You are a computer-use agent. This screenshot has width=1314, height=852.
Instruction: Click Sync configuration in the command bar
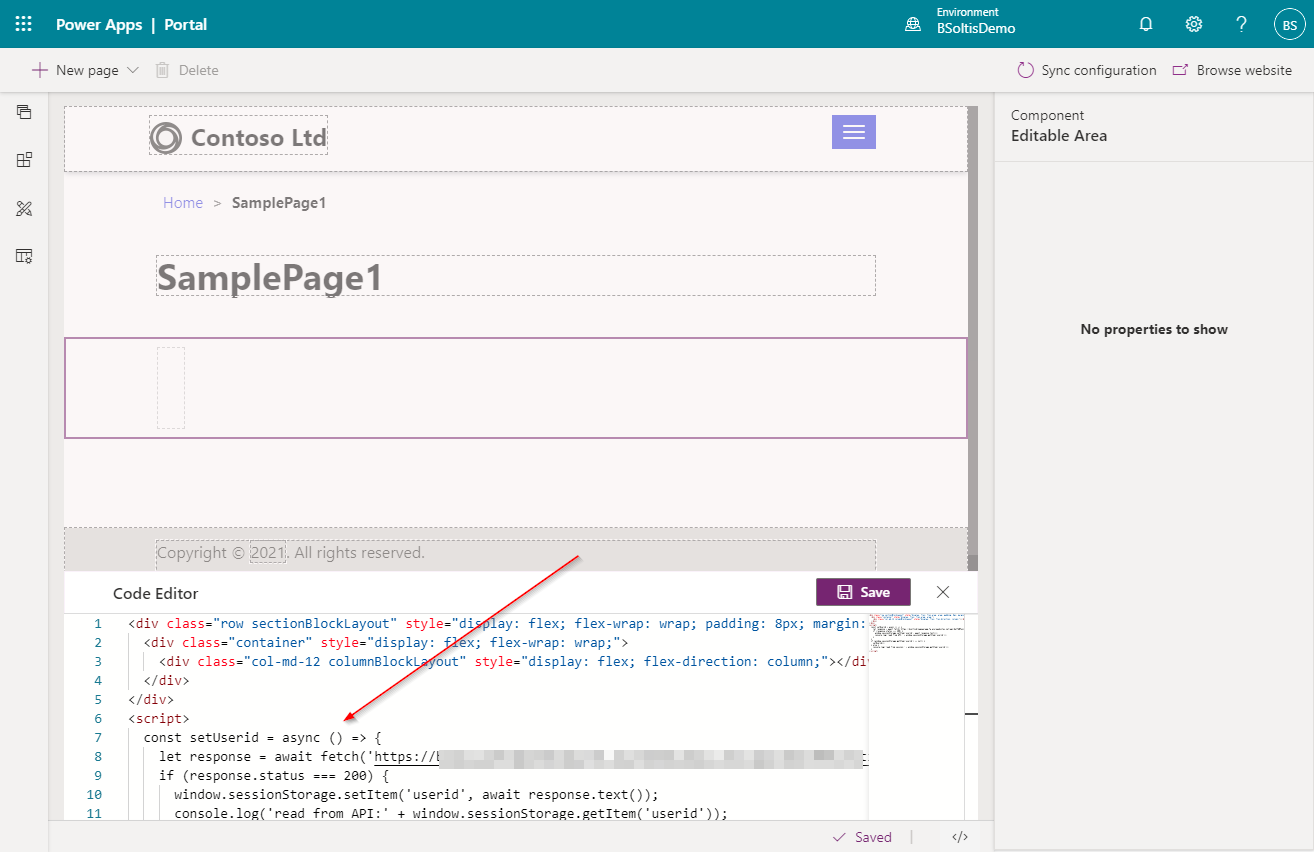1086,70
